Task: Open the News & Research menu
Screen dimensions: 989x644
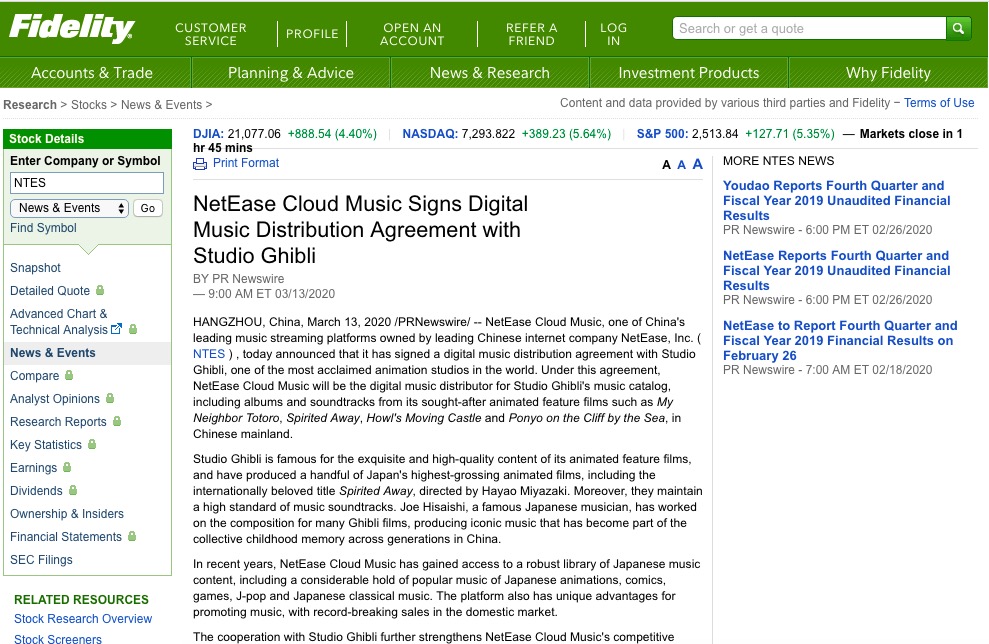Action: [489, 73]
